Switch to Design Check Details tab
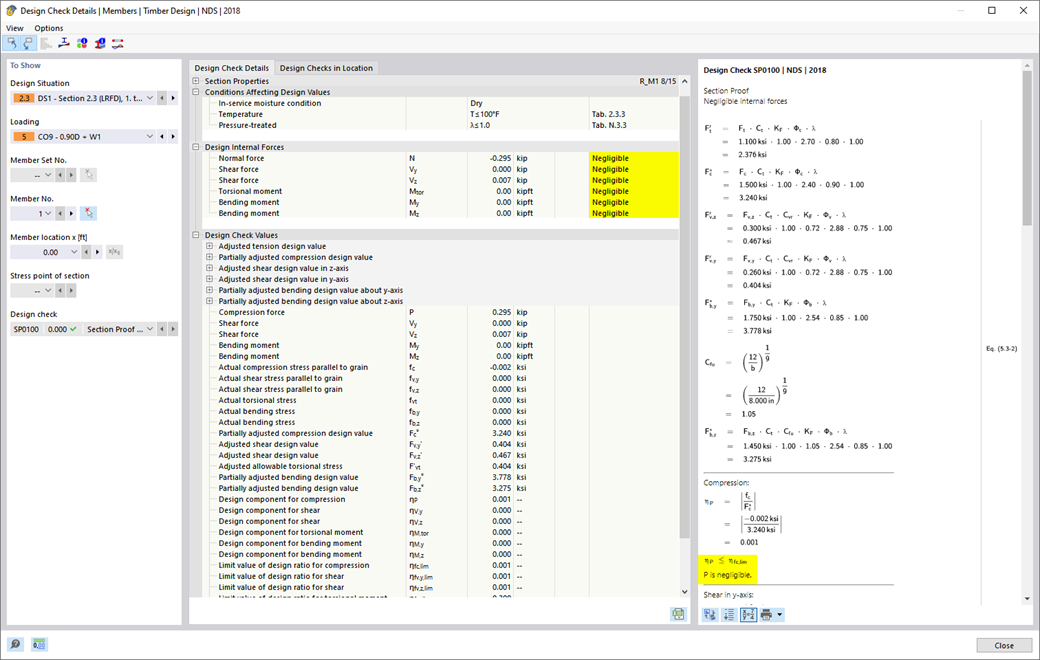This screenshot has width=1040, height=660. (231, 68)
